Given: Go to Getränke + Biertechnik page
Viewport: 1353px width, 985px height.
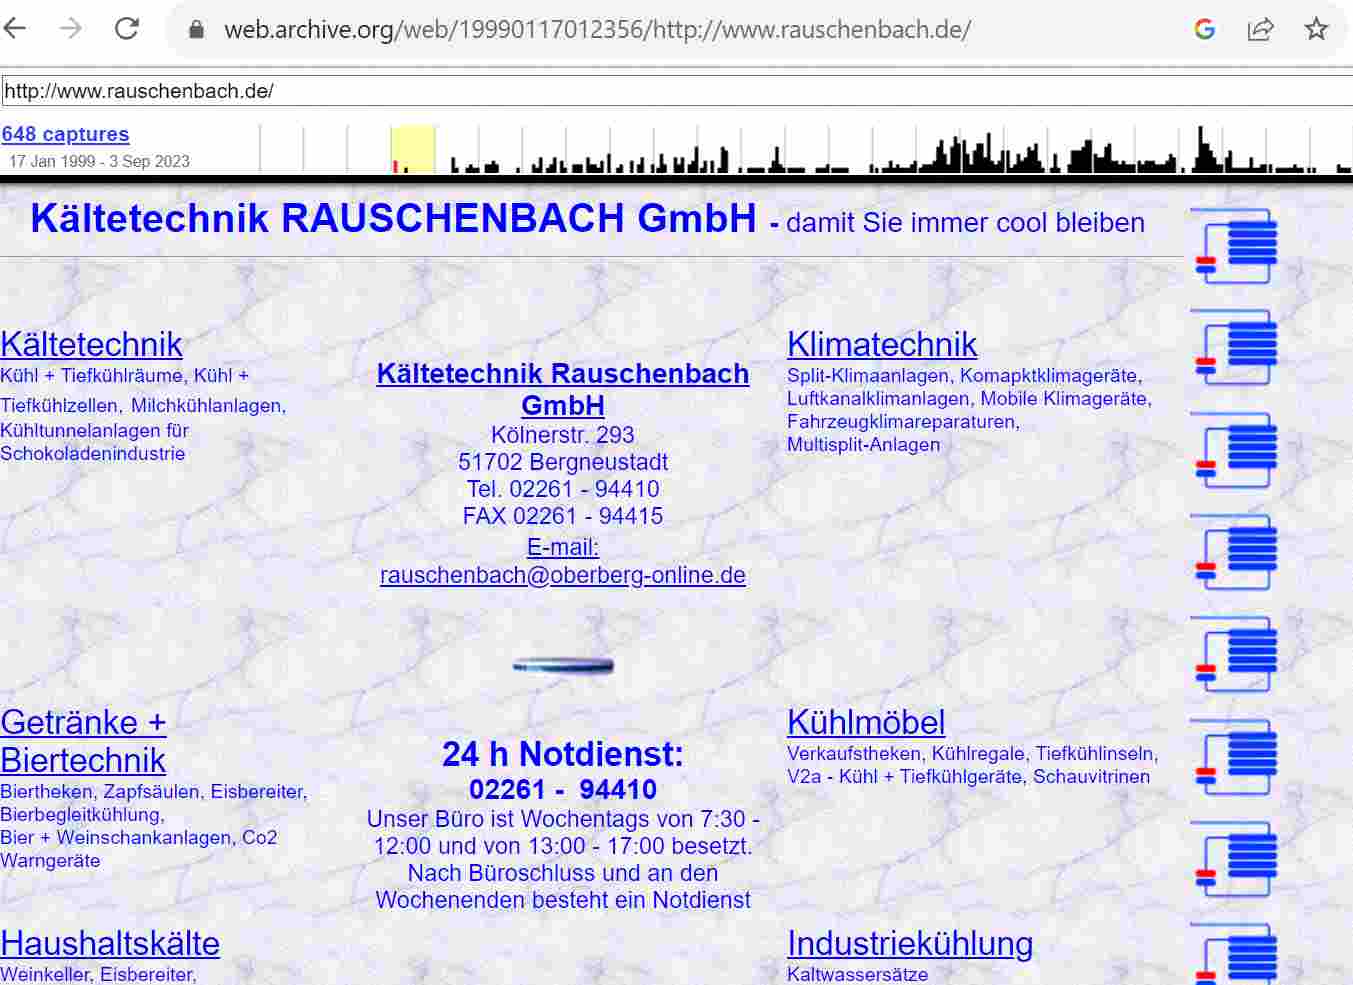Looking at the screenshot, I should click(x=83, y=741).
